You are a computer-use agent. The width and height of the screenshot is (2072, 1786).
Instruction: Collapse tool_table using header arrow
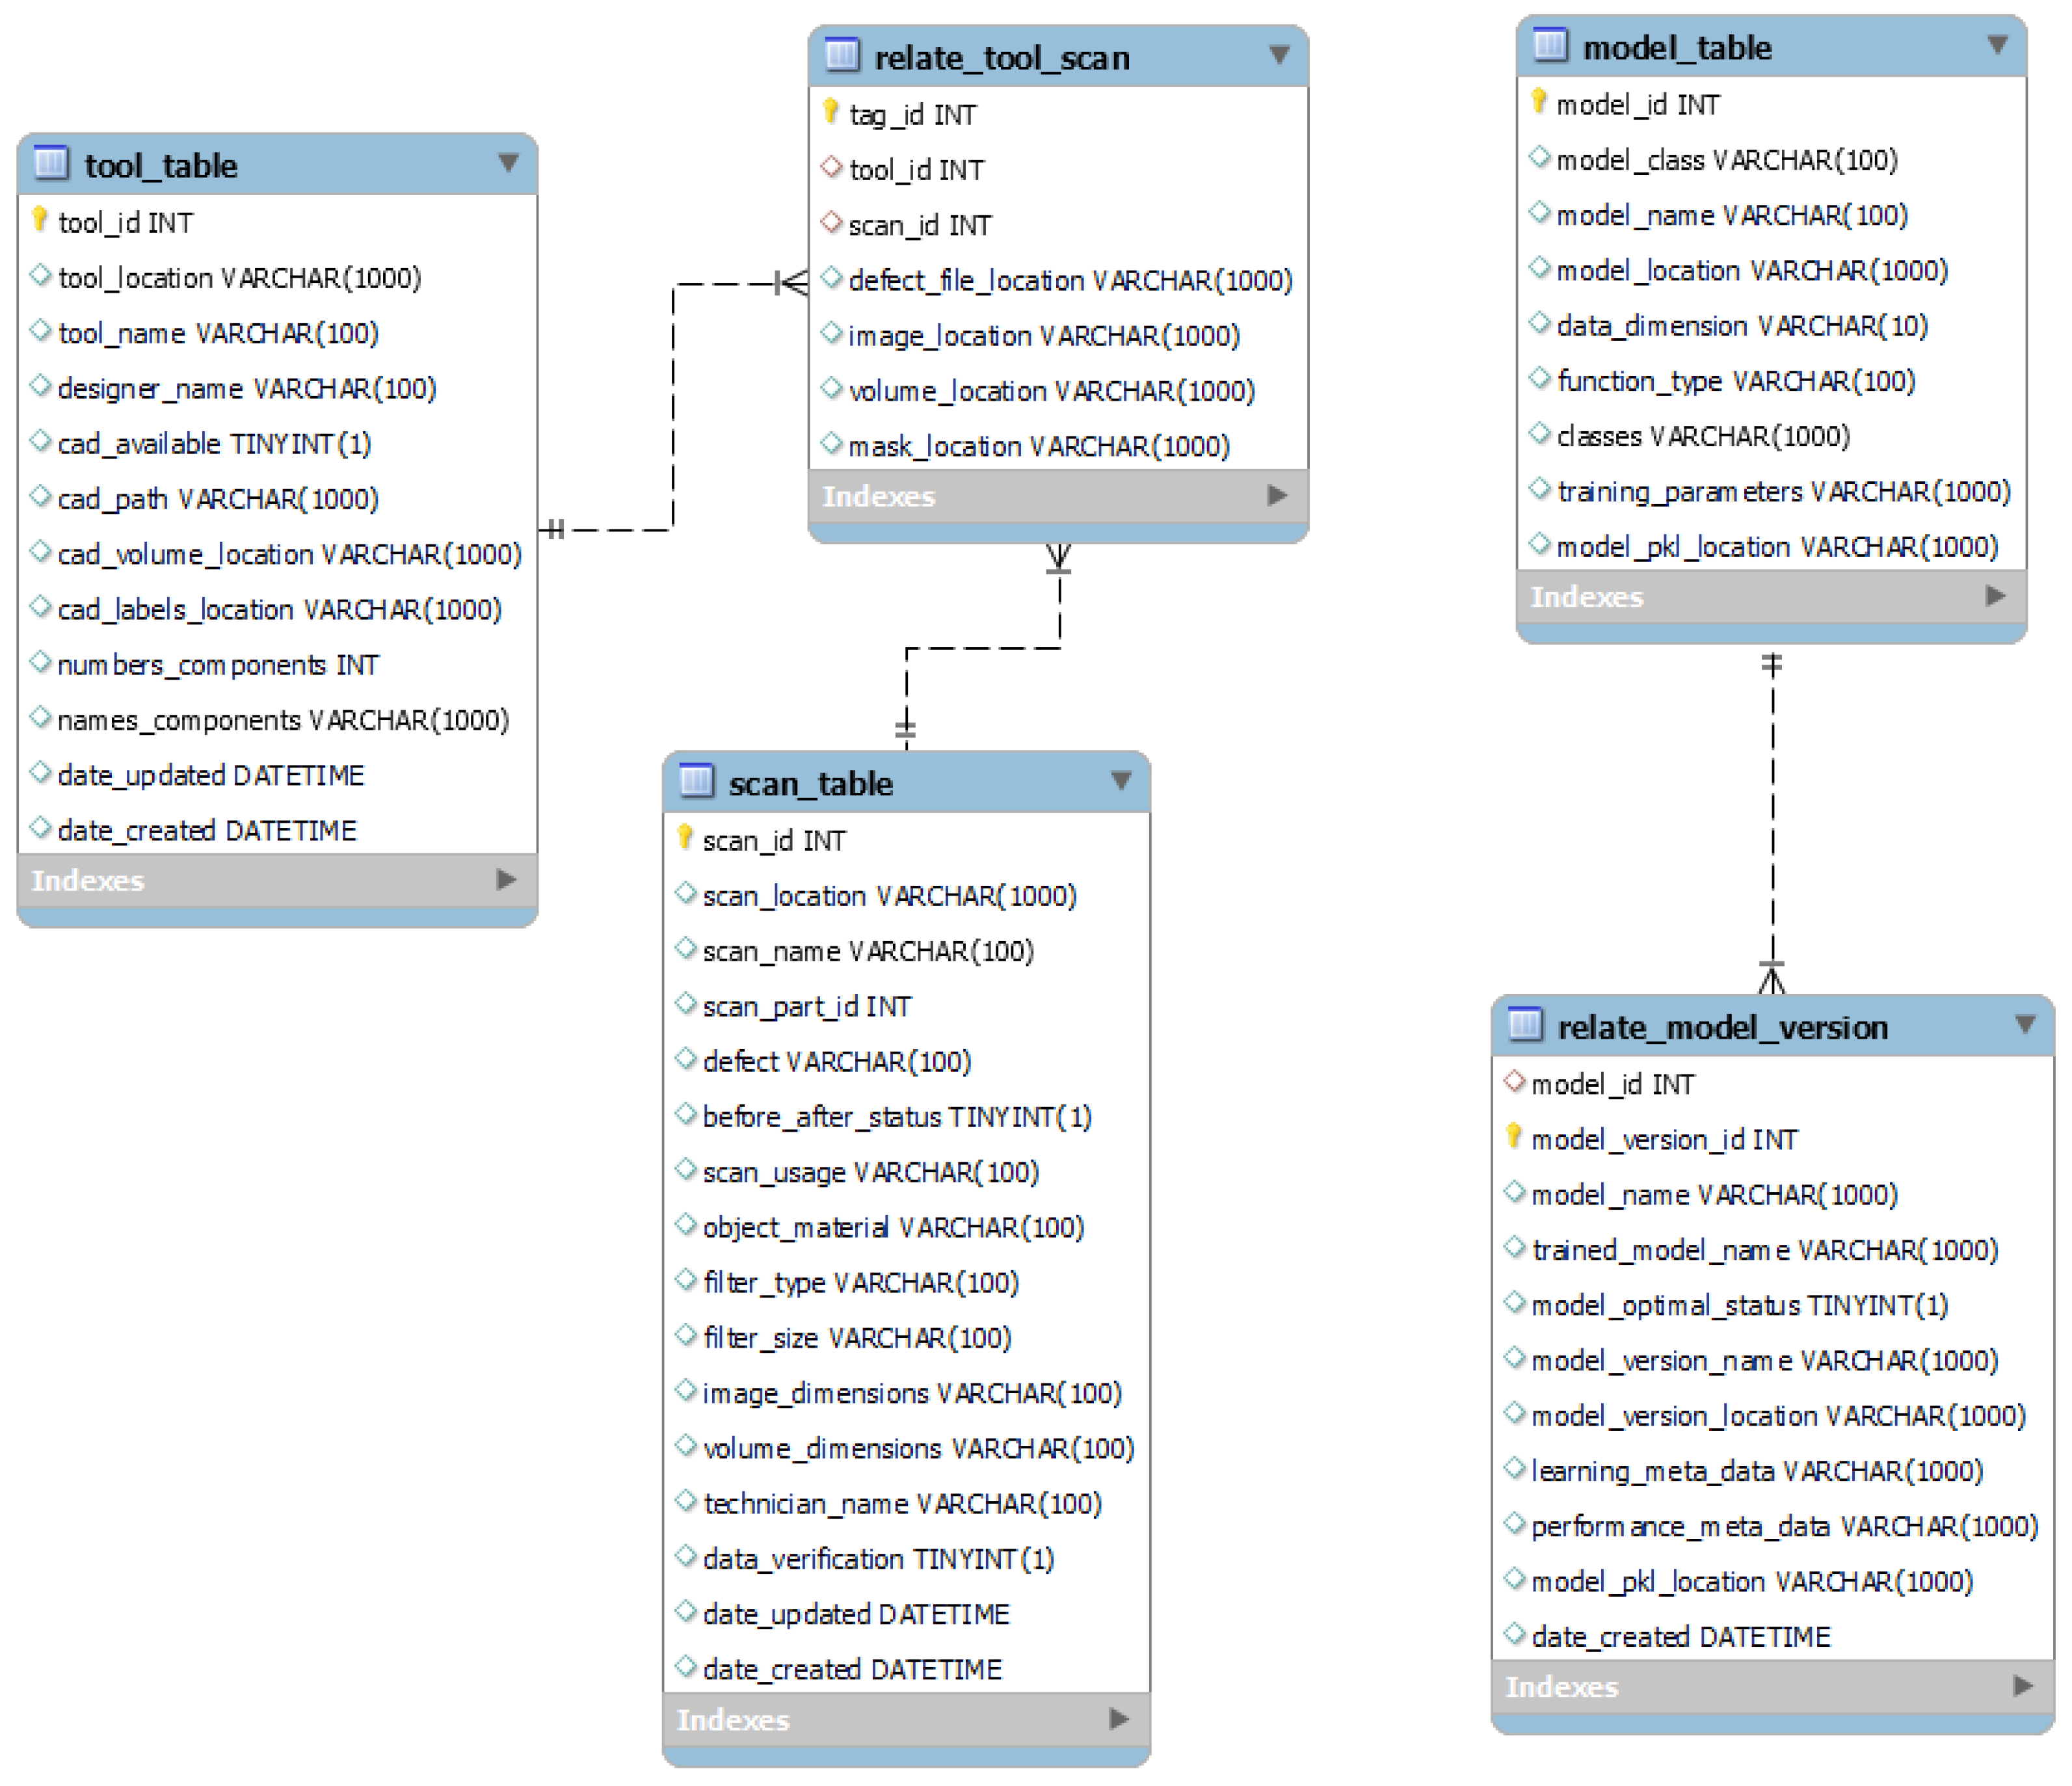[508, 162]
